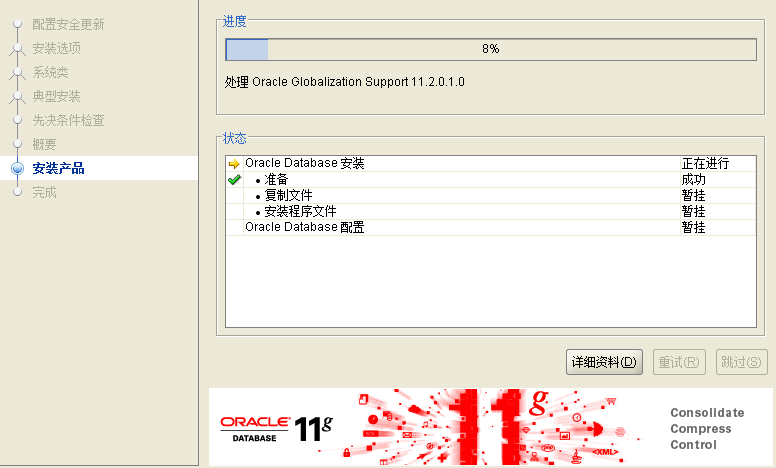Select the 复制文件 status row

click(x=490, y=195)
